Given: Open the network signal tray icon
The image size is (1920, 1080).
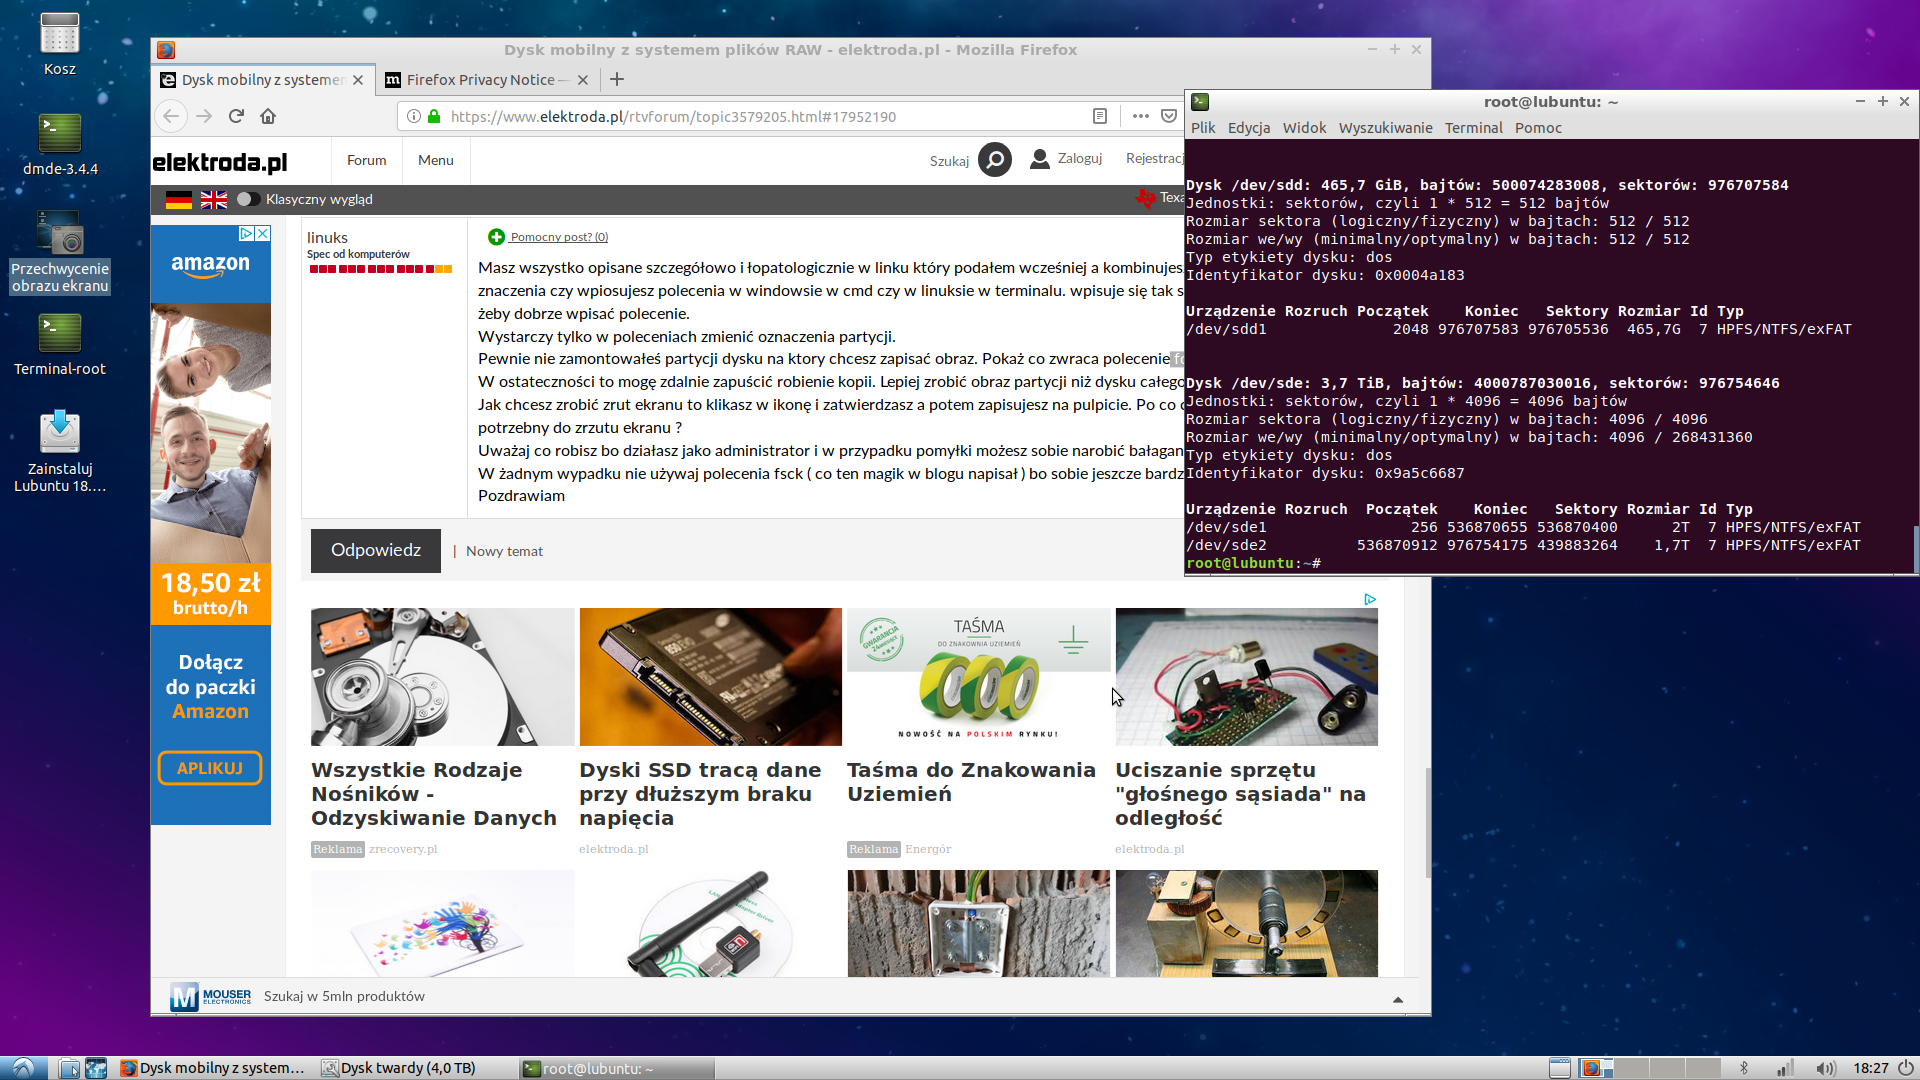Looking at the screenshot, I should point(1785,1068).
